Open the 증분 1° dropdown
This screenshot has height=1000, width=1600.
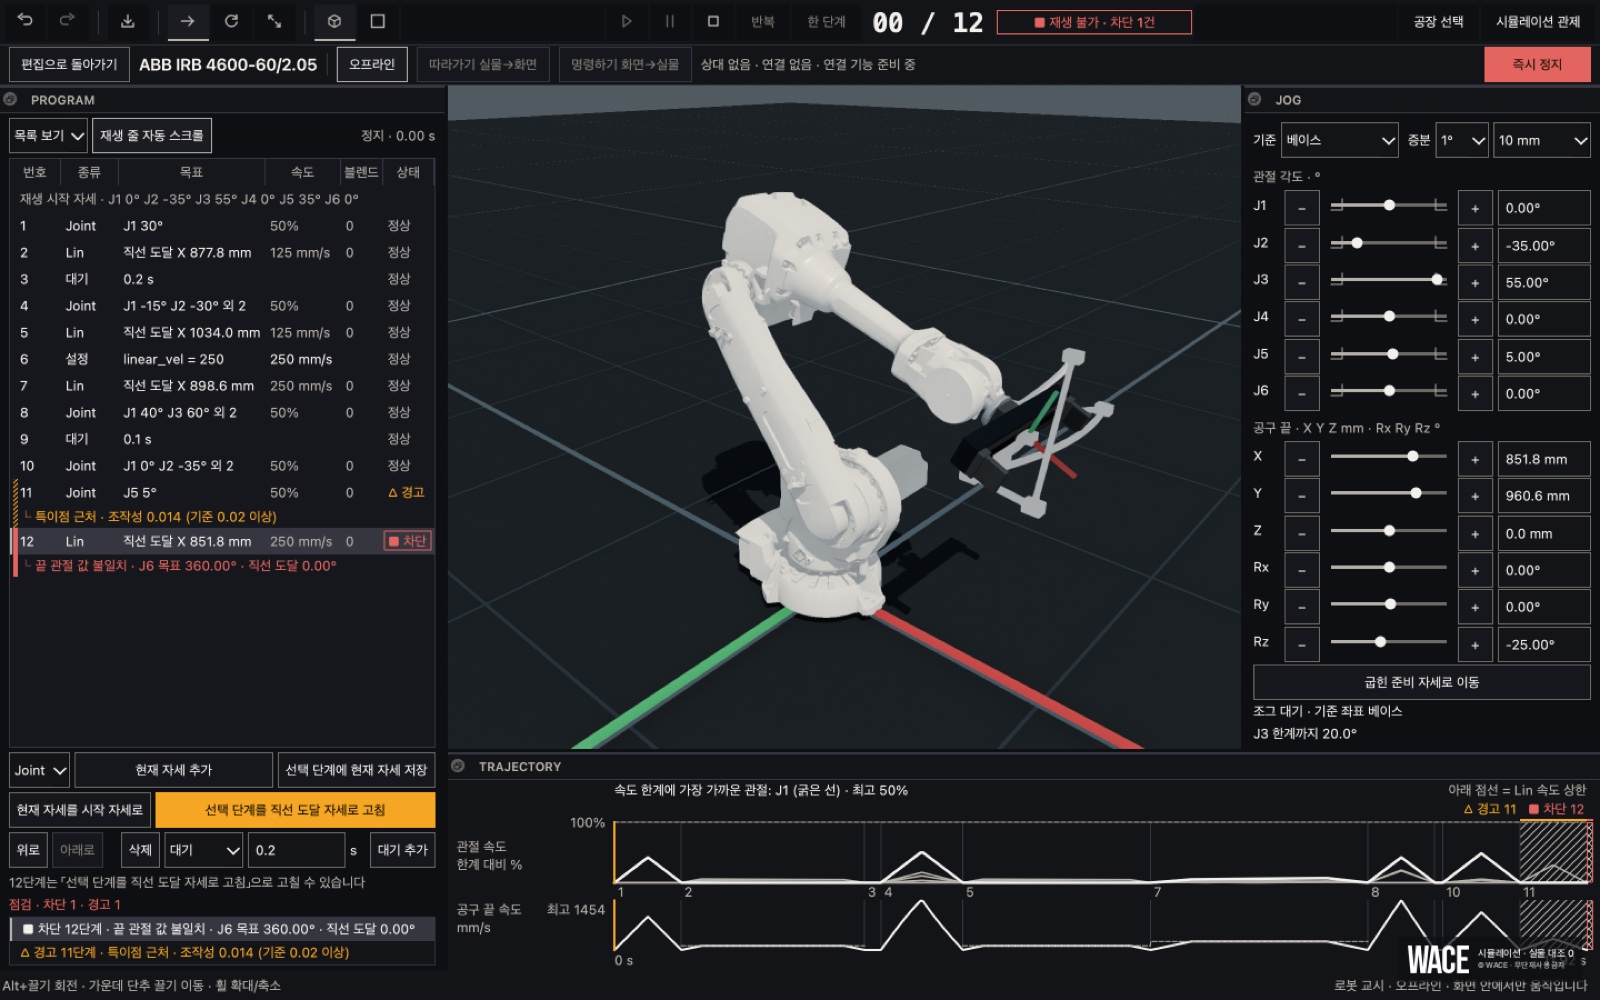pos(1462,140)
